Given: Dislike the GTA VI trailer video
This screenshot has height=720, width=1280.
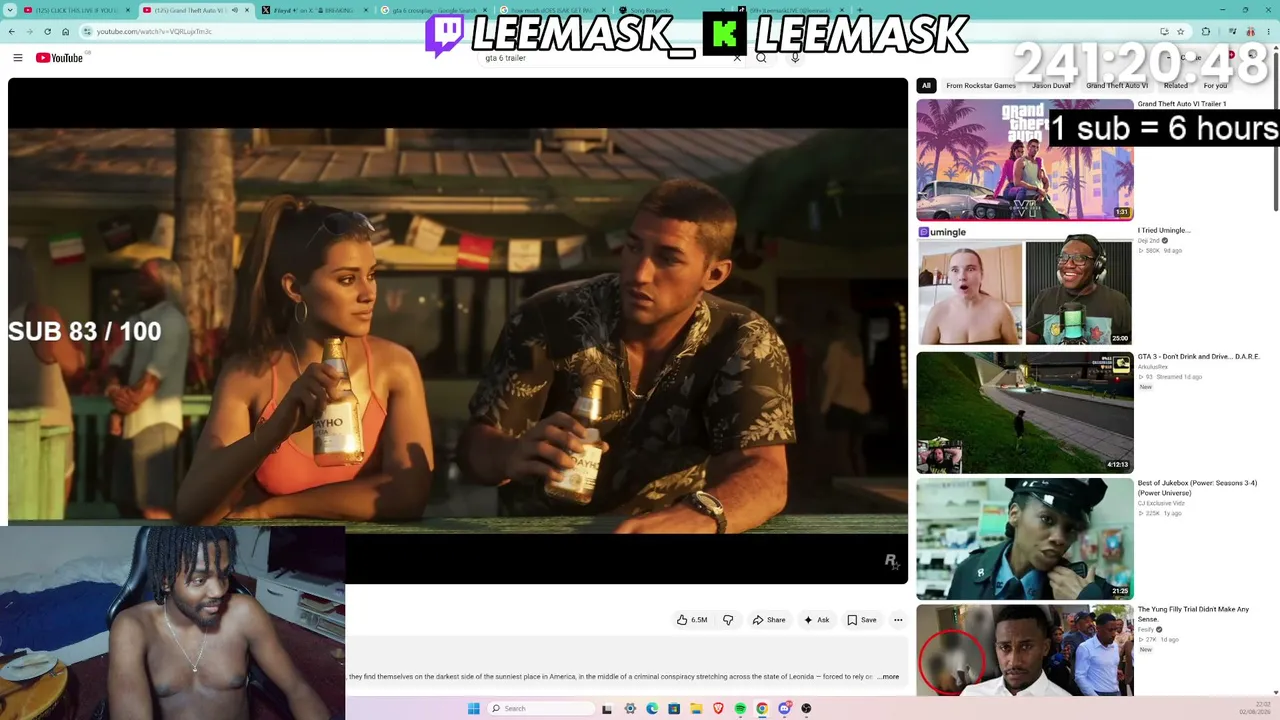Looking at the screenshot, I should point(728,620).
